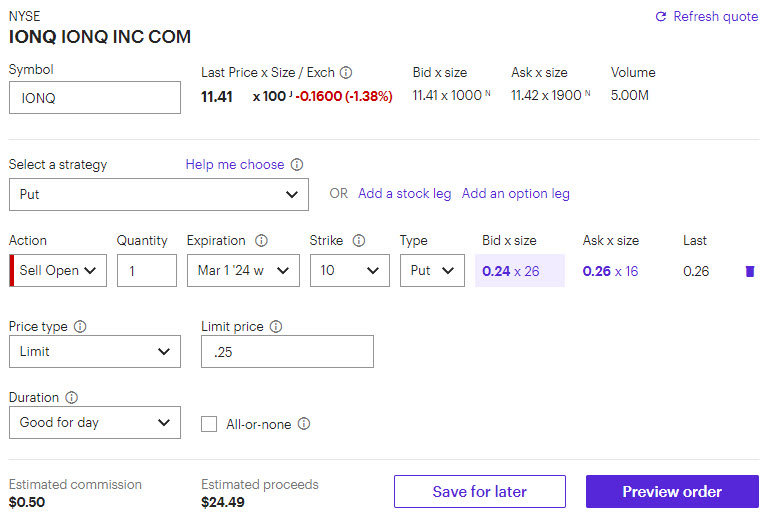
Task: Enable the All-or-none checkbox
Action: (x=209, y=424)
